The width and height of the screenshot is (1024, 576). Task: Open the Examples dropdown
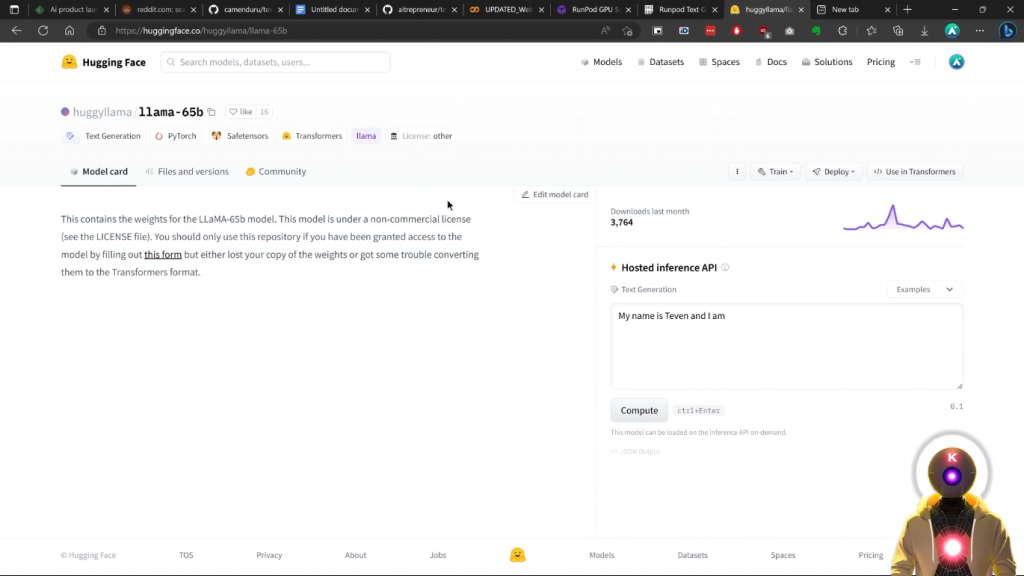coord(924,290)
